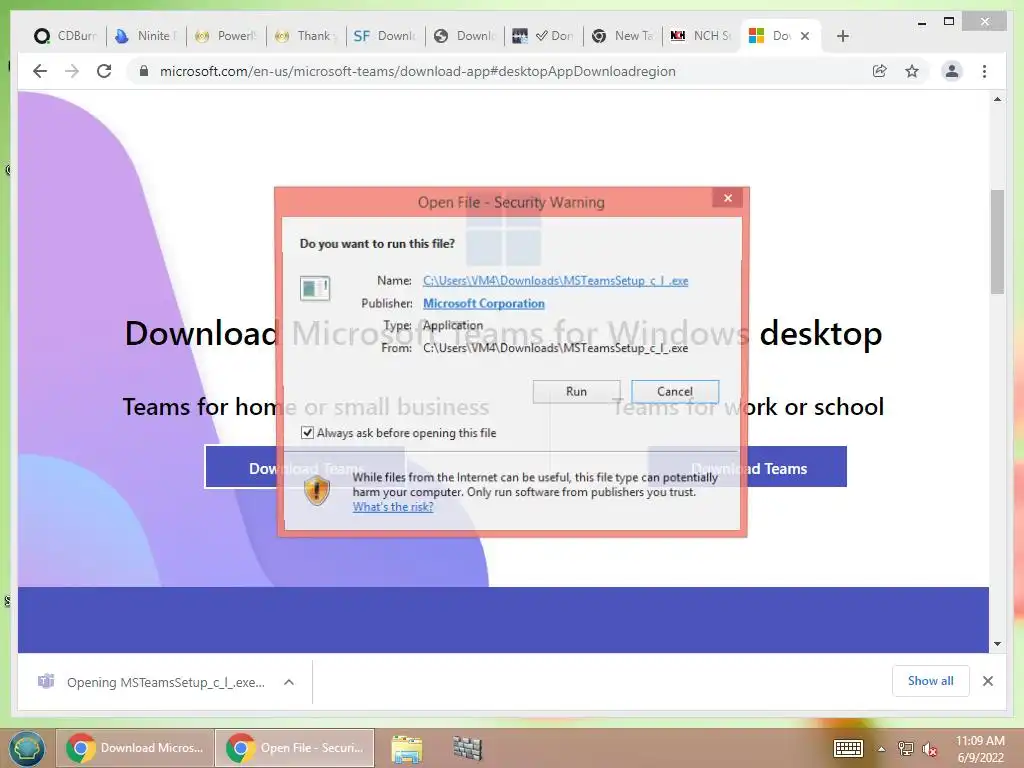
Task: Open the Start button orb
Action: pyautogui.click(x=26, y=748)
